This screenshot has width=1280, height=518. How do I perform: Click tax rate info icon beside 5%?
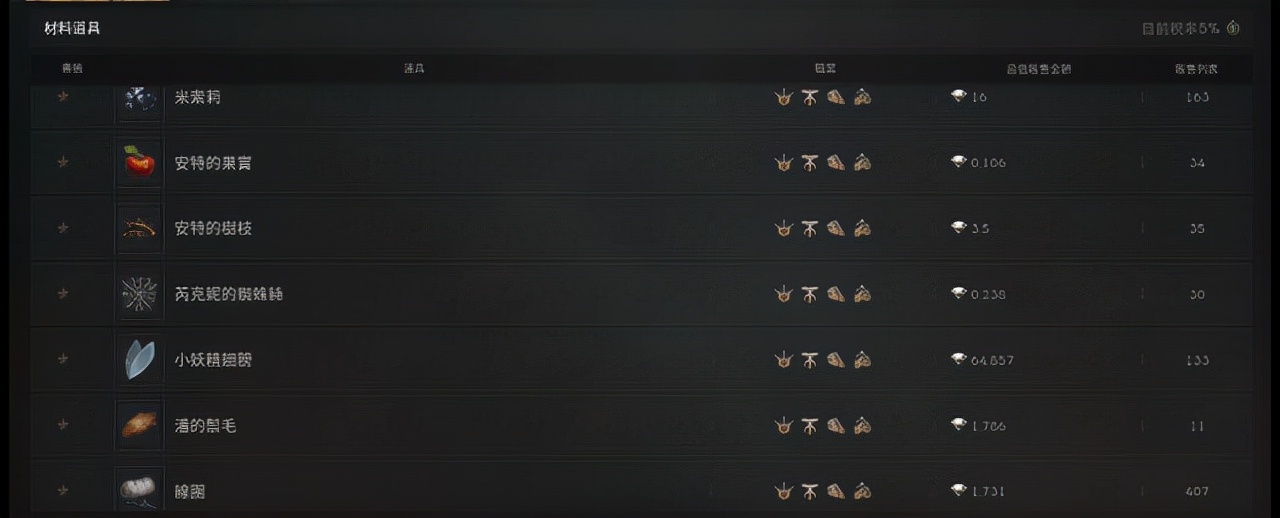(1233, 28)
